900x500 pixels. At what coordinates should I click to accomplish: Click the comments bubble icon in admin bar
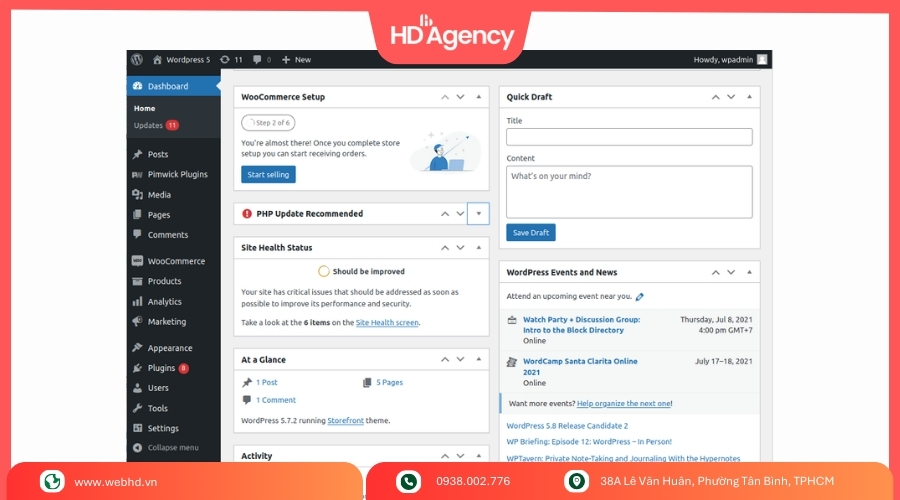[x=257, y=60]
